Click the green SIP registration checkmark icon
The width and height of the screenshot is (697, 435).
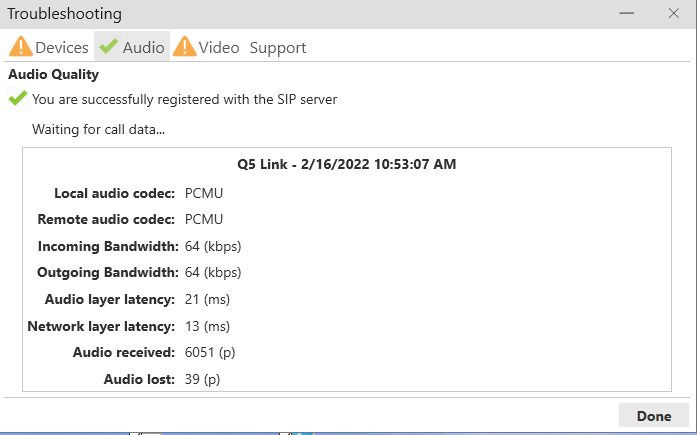(17, 99)
